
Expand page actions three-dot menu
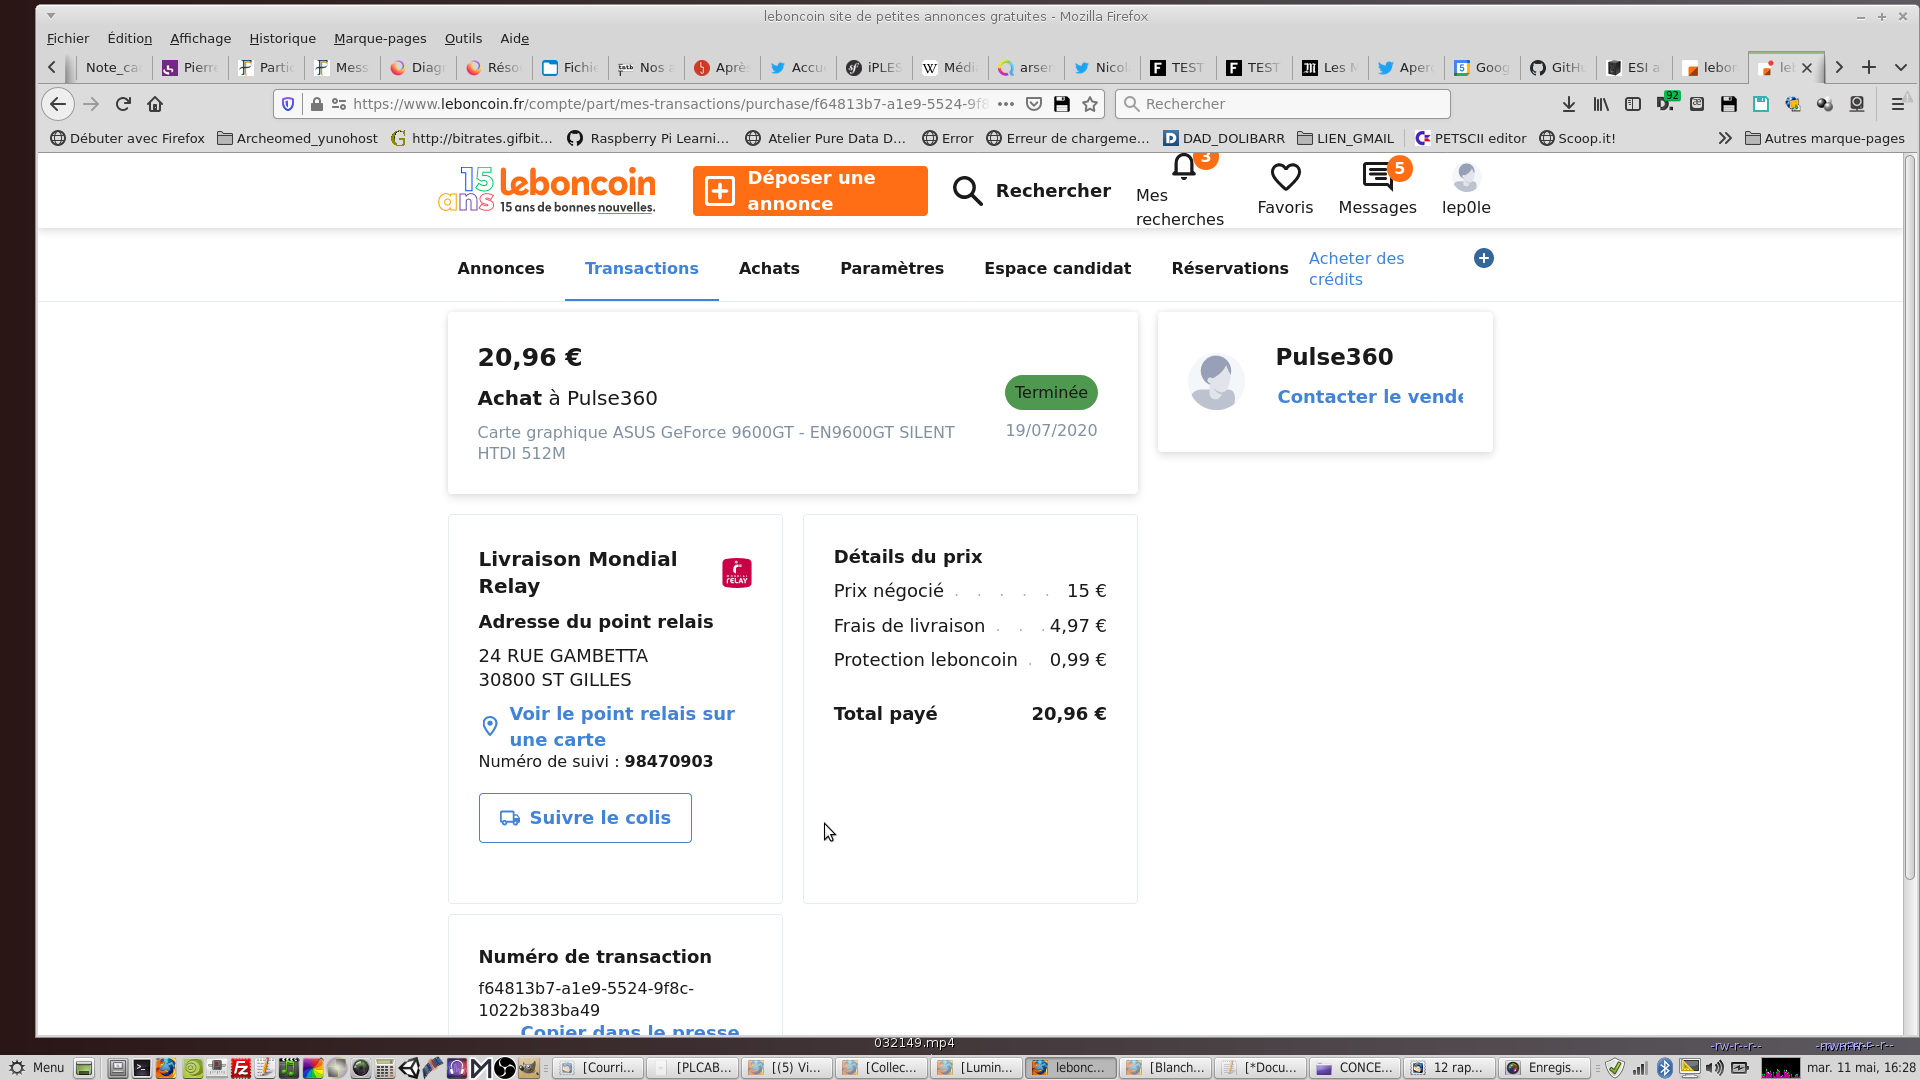coord(1006,104)
